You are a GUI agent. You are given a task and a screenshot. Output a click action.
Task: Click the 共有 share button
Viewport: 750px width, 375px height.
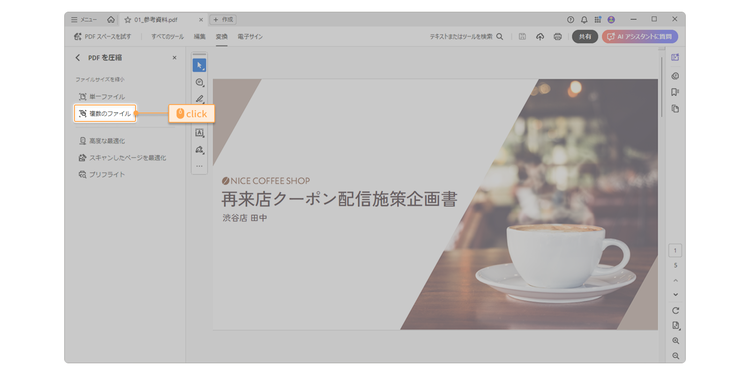pyautogui.click(x=585, y=36)
